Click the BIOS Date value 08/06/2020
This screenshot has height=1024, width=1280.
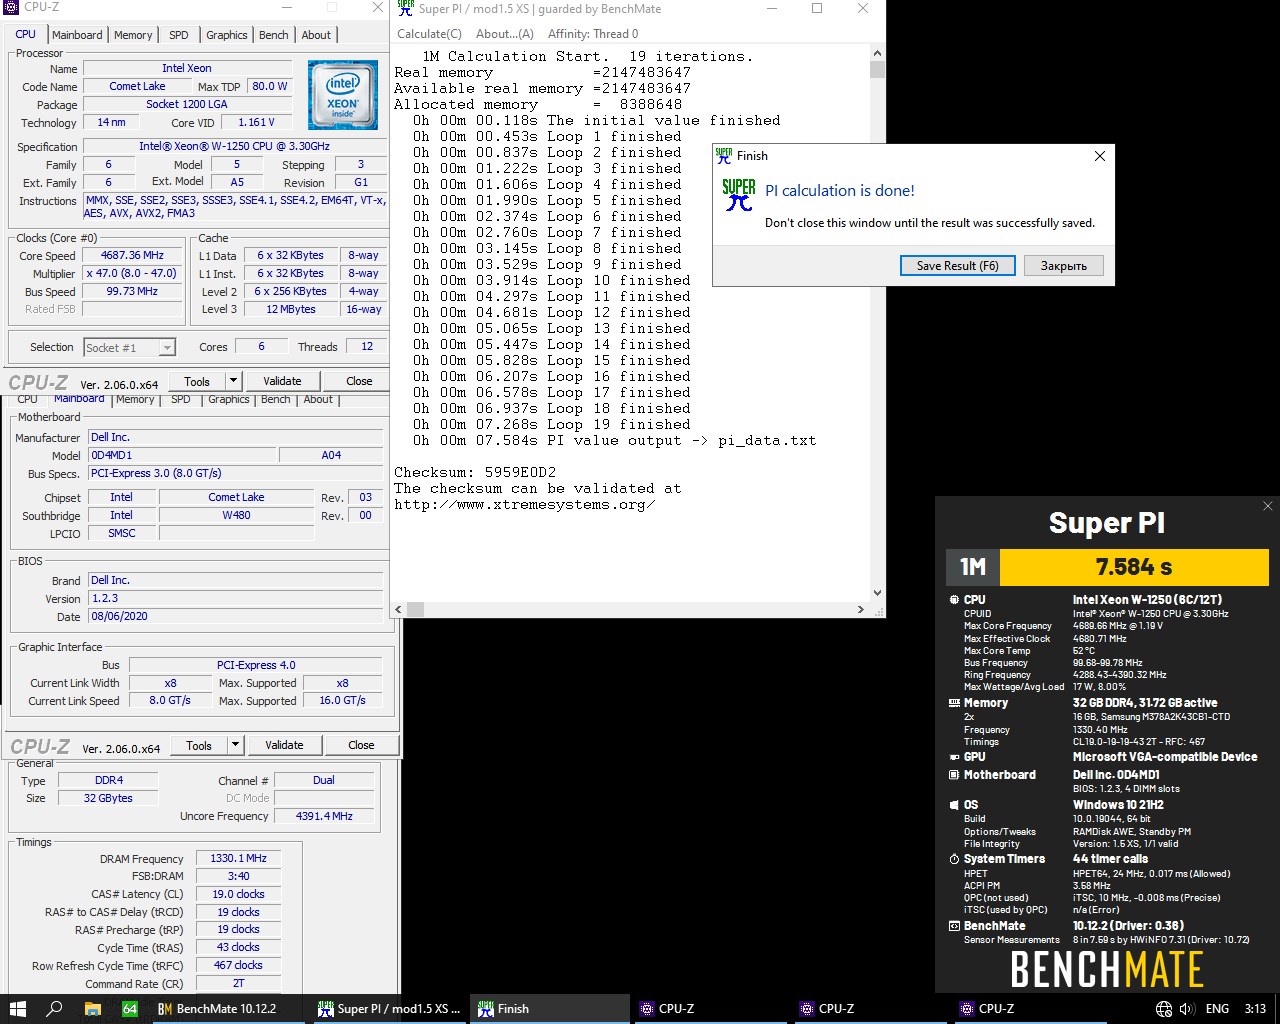click(x=235, y=616)
